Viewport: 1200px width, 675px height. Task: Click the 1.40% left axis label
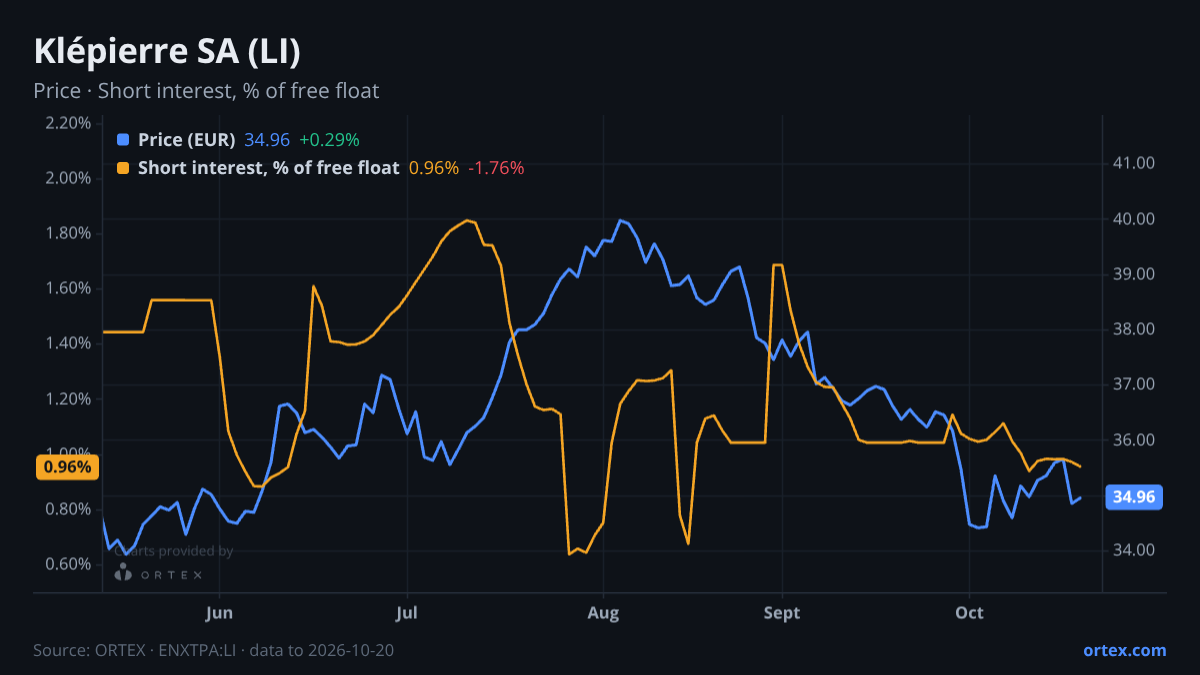pyautogui.click(x=68, y=343)
